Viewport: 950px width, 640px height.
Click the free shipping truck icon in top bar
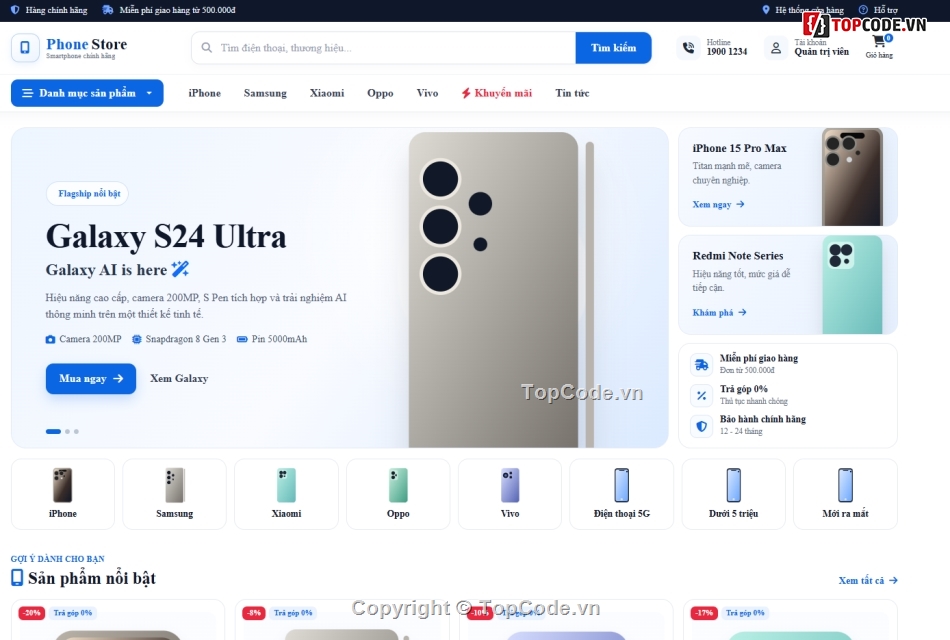108,10
